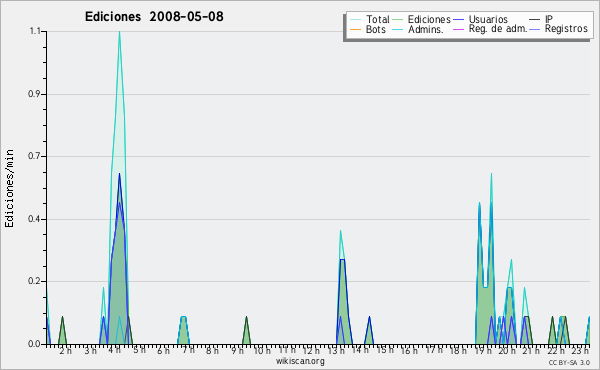Viewport: 600px width, 370px height.
Task: Click the 21 h x-axis label
Action: click(x=532, y=350)
